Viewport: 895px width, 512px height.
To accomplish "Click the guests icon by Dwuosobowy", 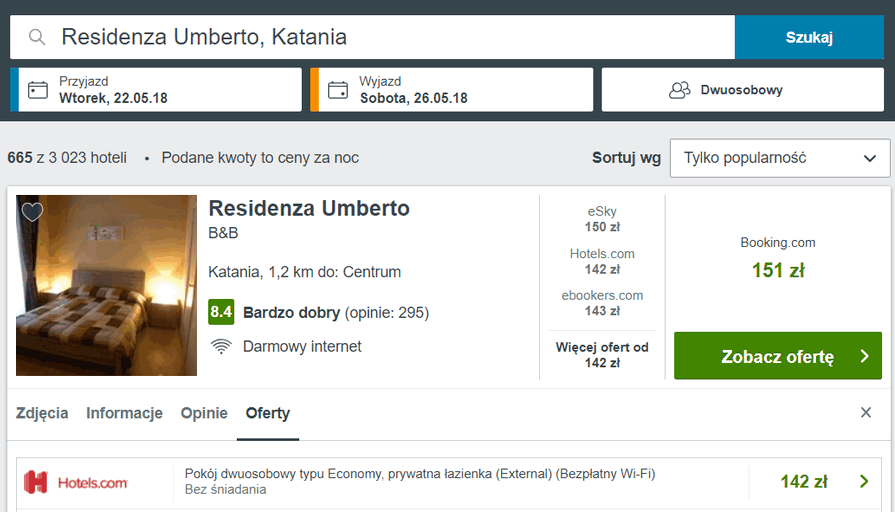I will pos(679,90).
